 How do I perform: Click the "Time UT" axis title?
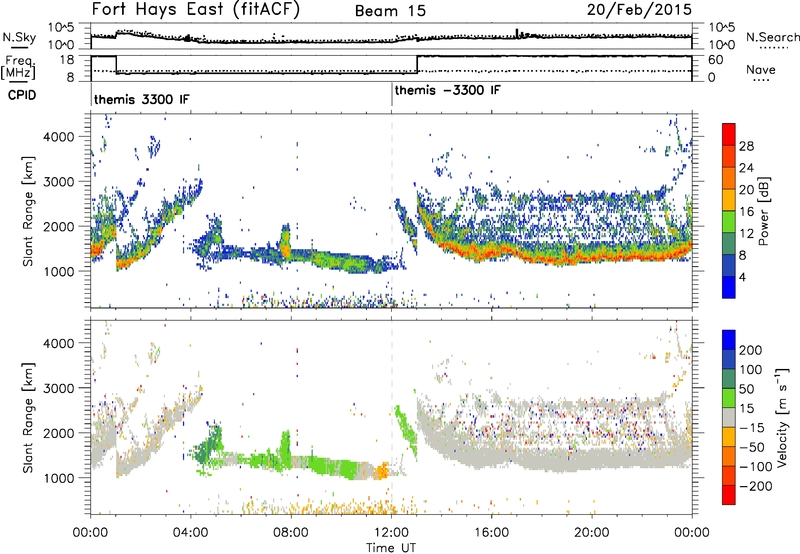tap(391, 548)
